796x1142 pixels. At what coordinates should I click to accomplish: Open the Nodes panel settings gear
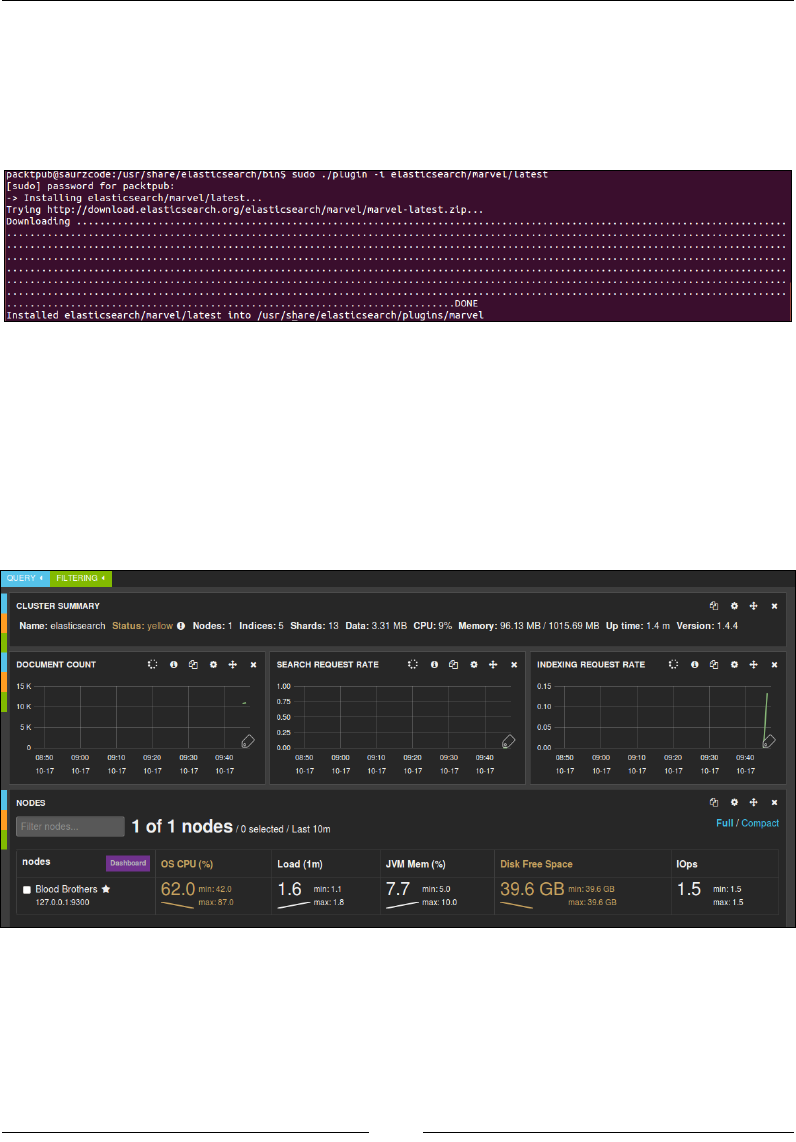point(734,803)
